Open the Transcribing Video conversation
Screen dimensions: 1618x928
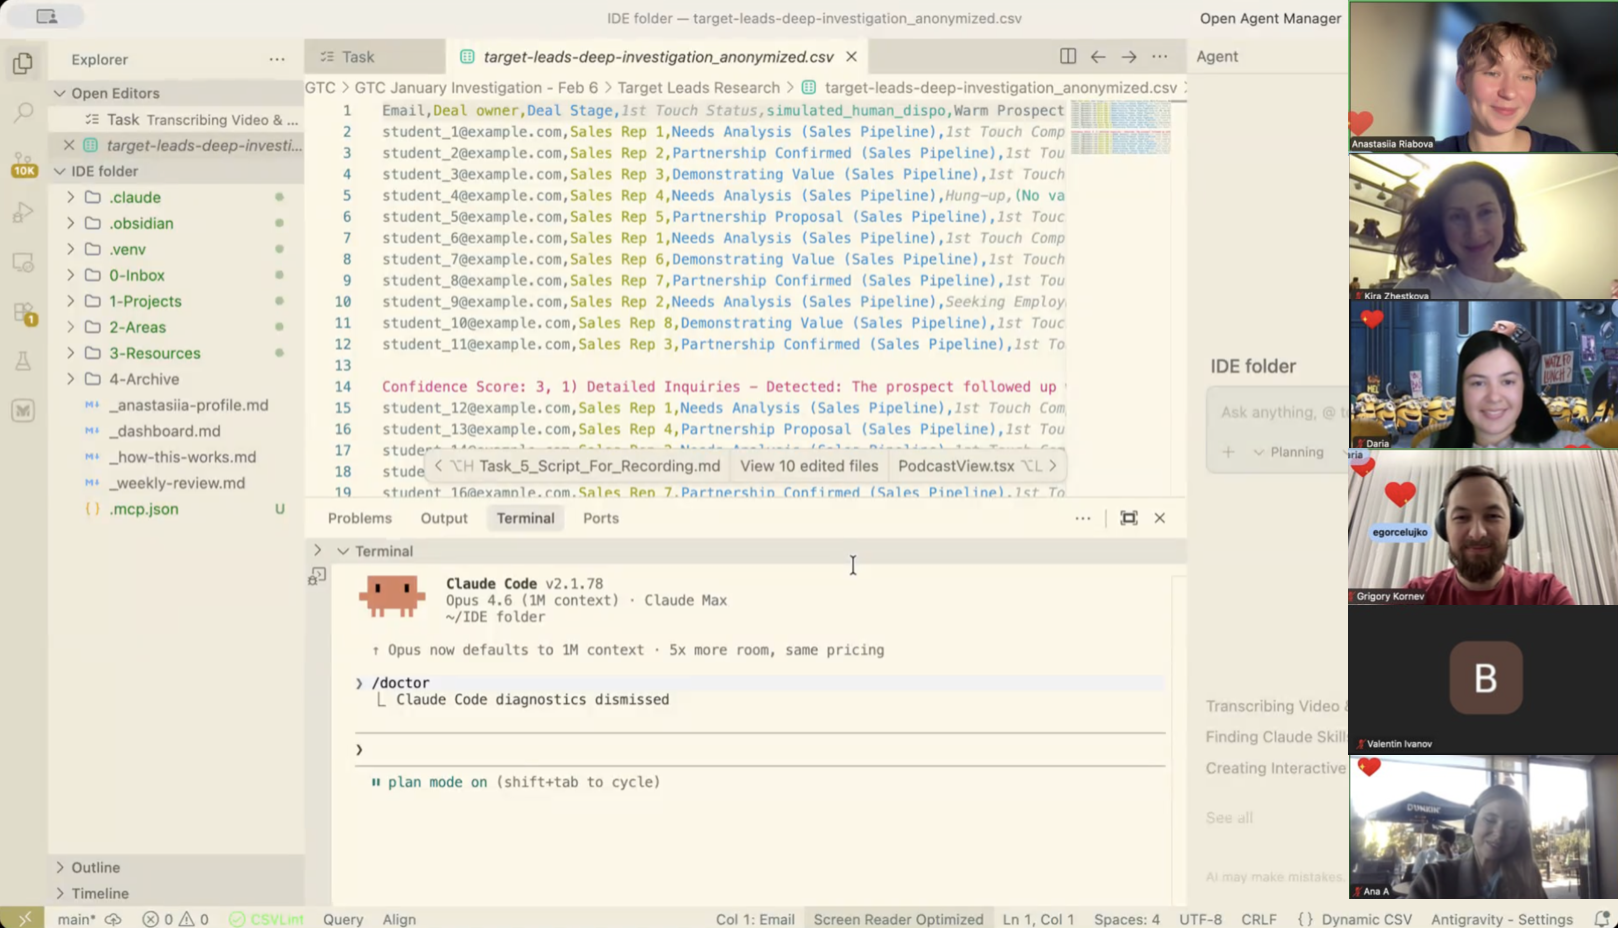(1275, 706)
